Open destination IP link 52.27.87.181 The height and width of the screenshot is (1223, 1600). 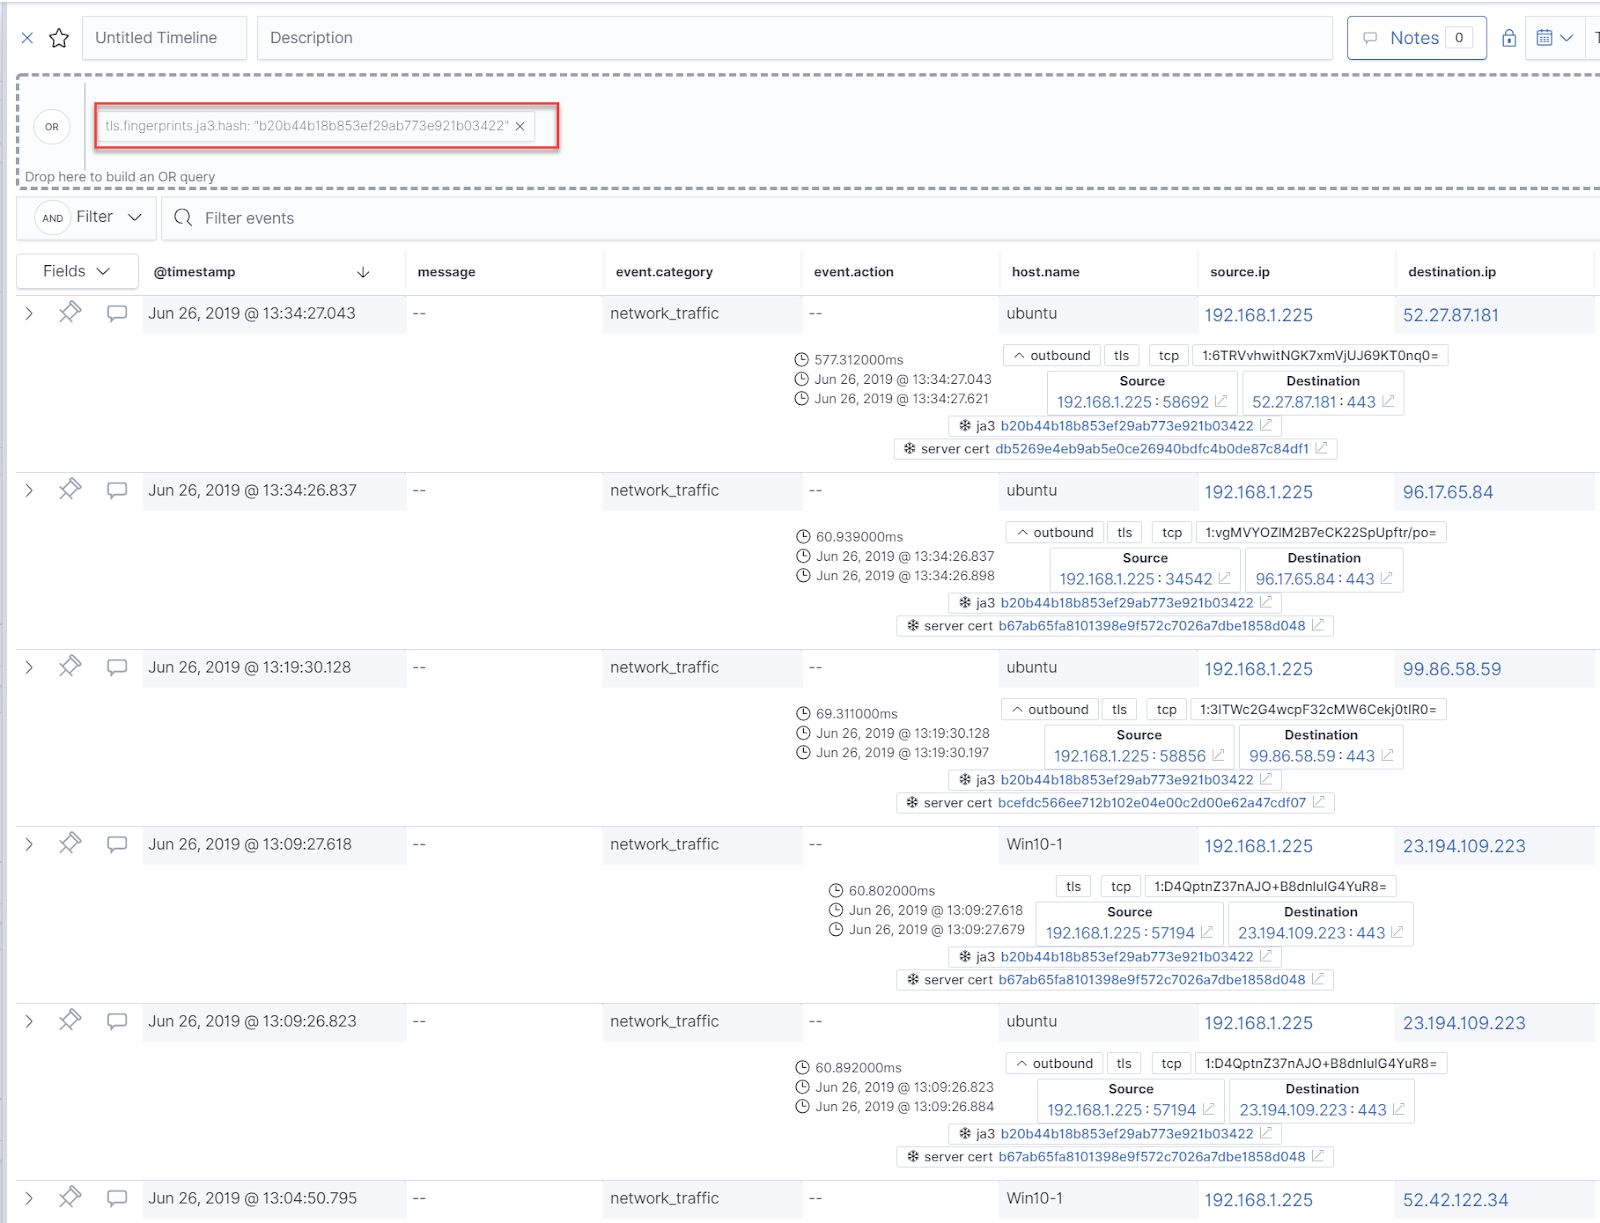[x=1450, y=315]
